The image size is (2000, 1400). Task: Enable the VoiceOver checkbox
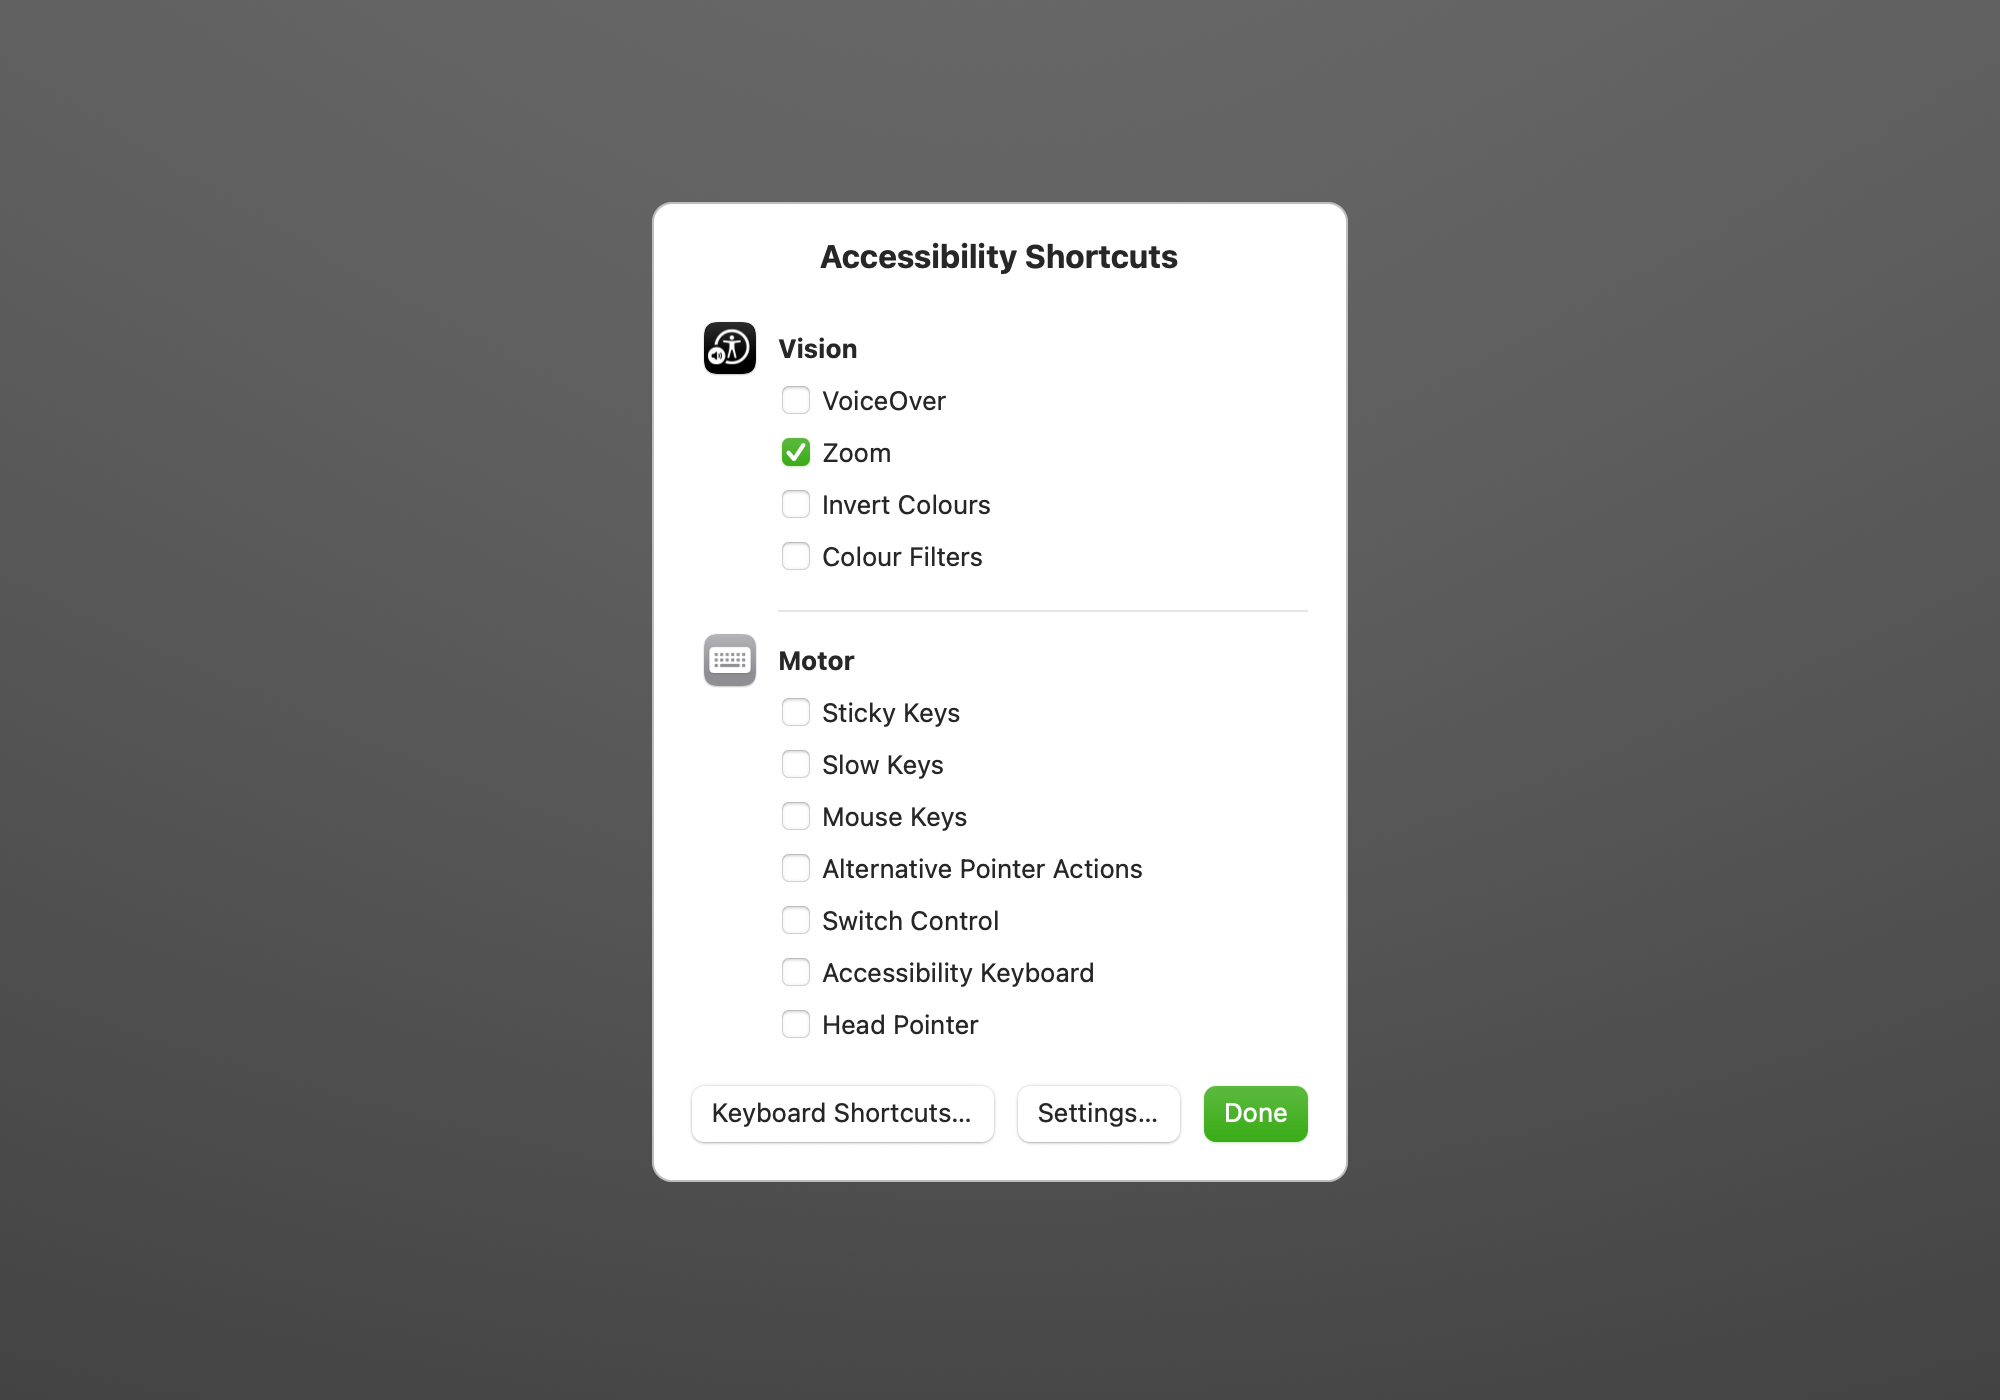point(796,400)
